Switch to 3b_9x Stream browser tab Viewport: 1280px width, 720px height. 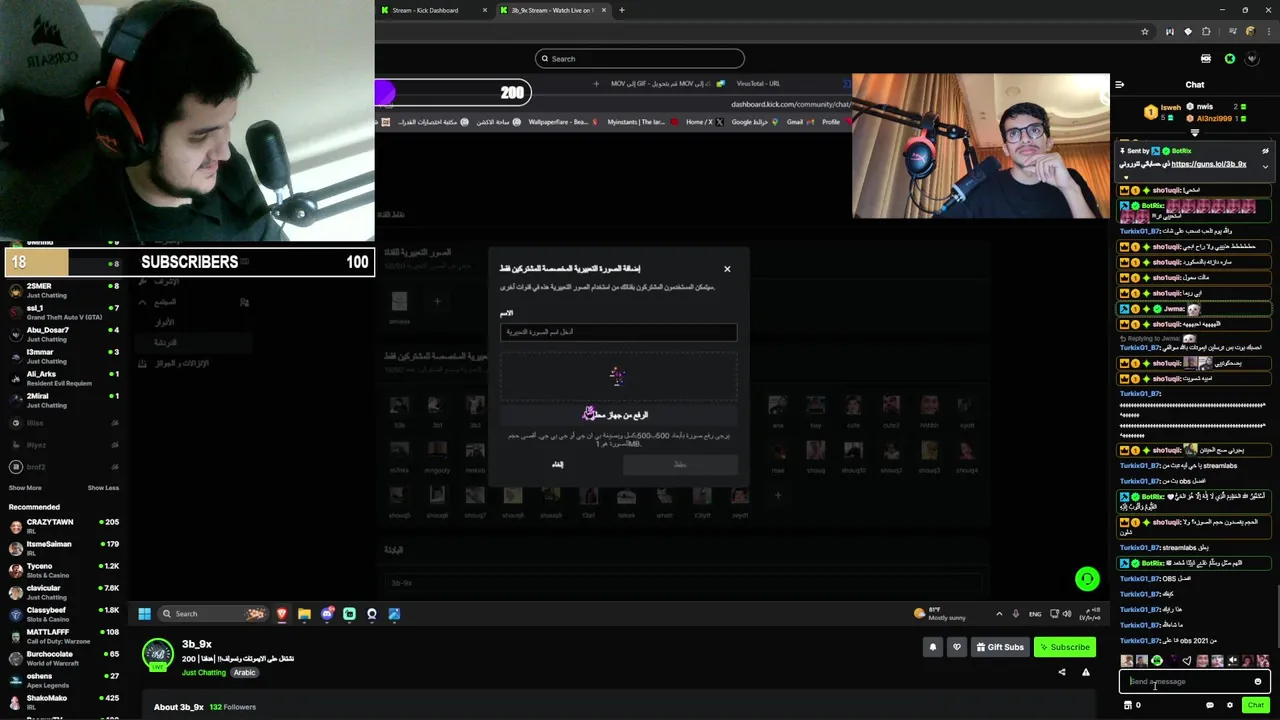click(x=553, y=10)
